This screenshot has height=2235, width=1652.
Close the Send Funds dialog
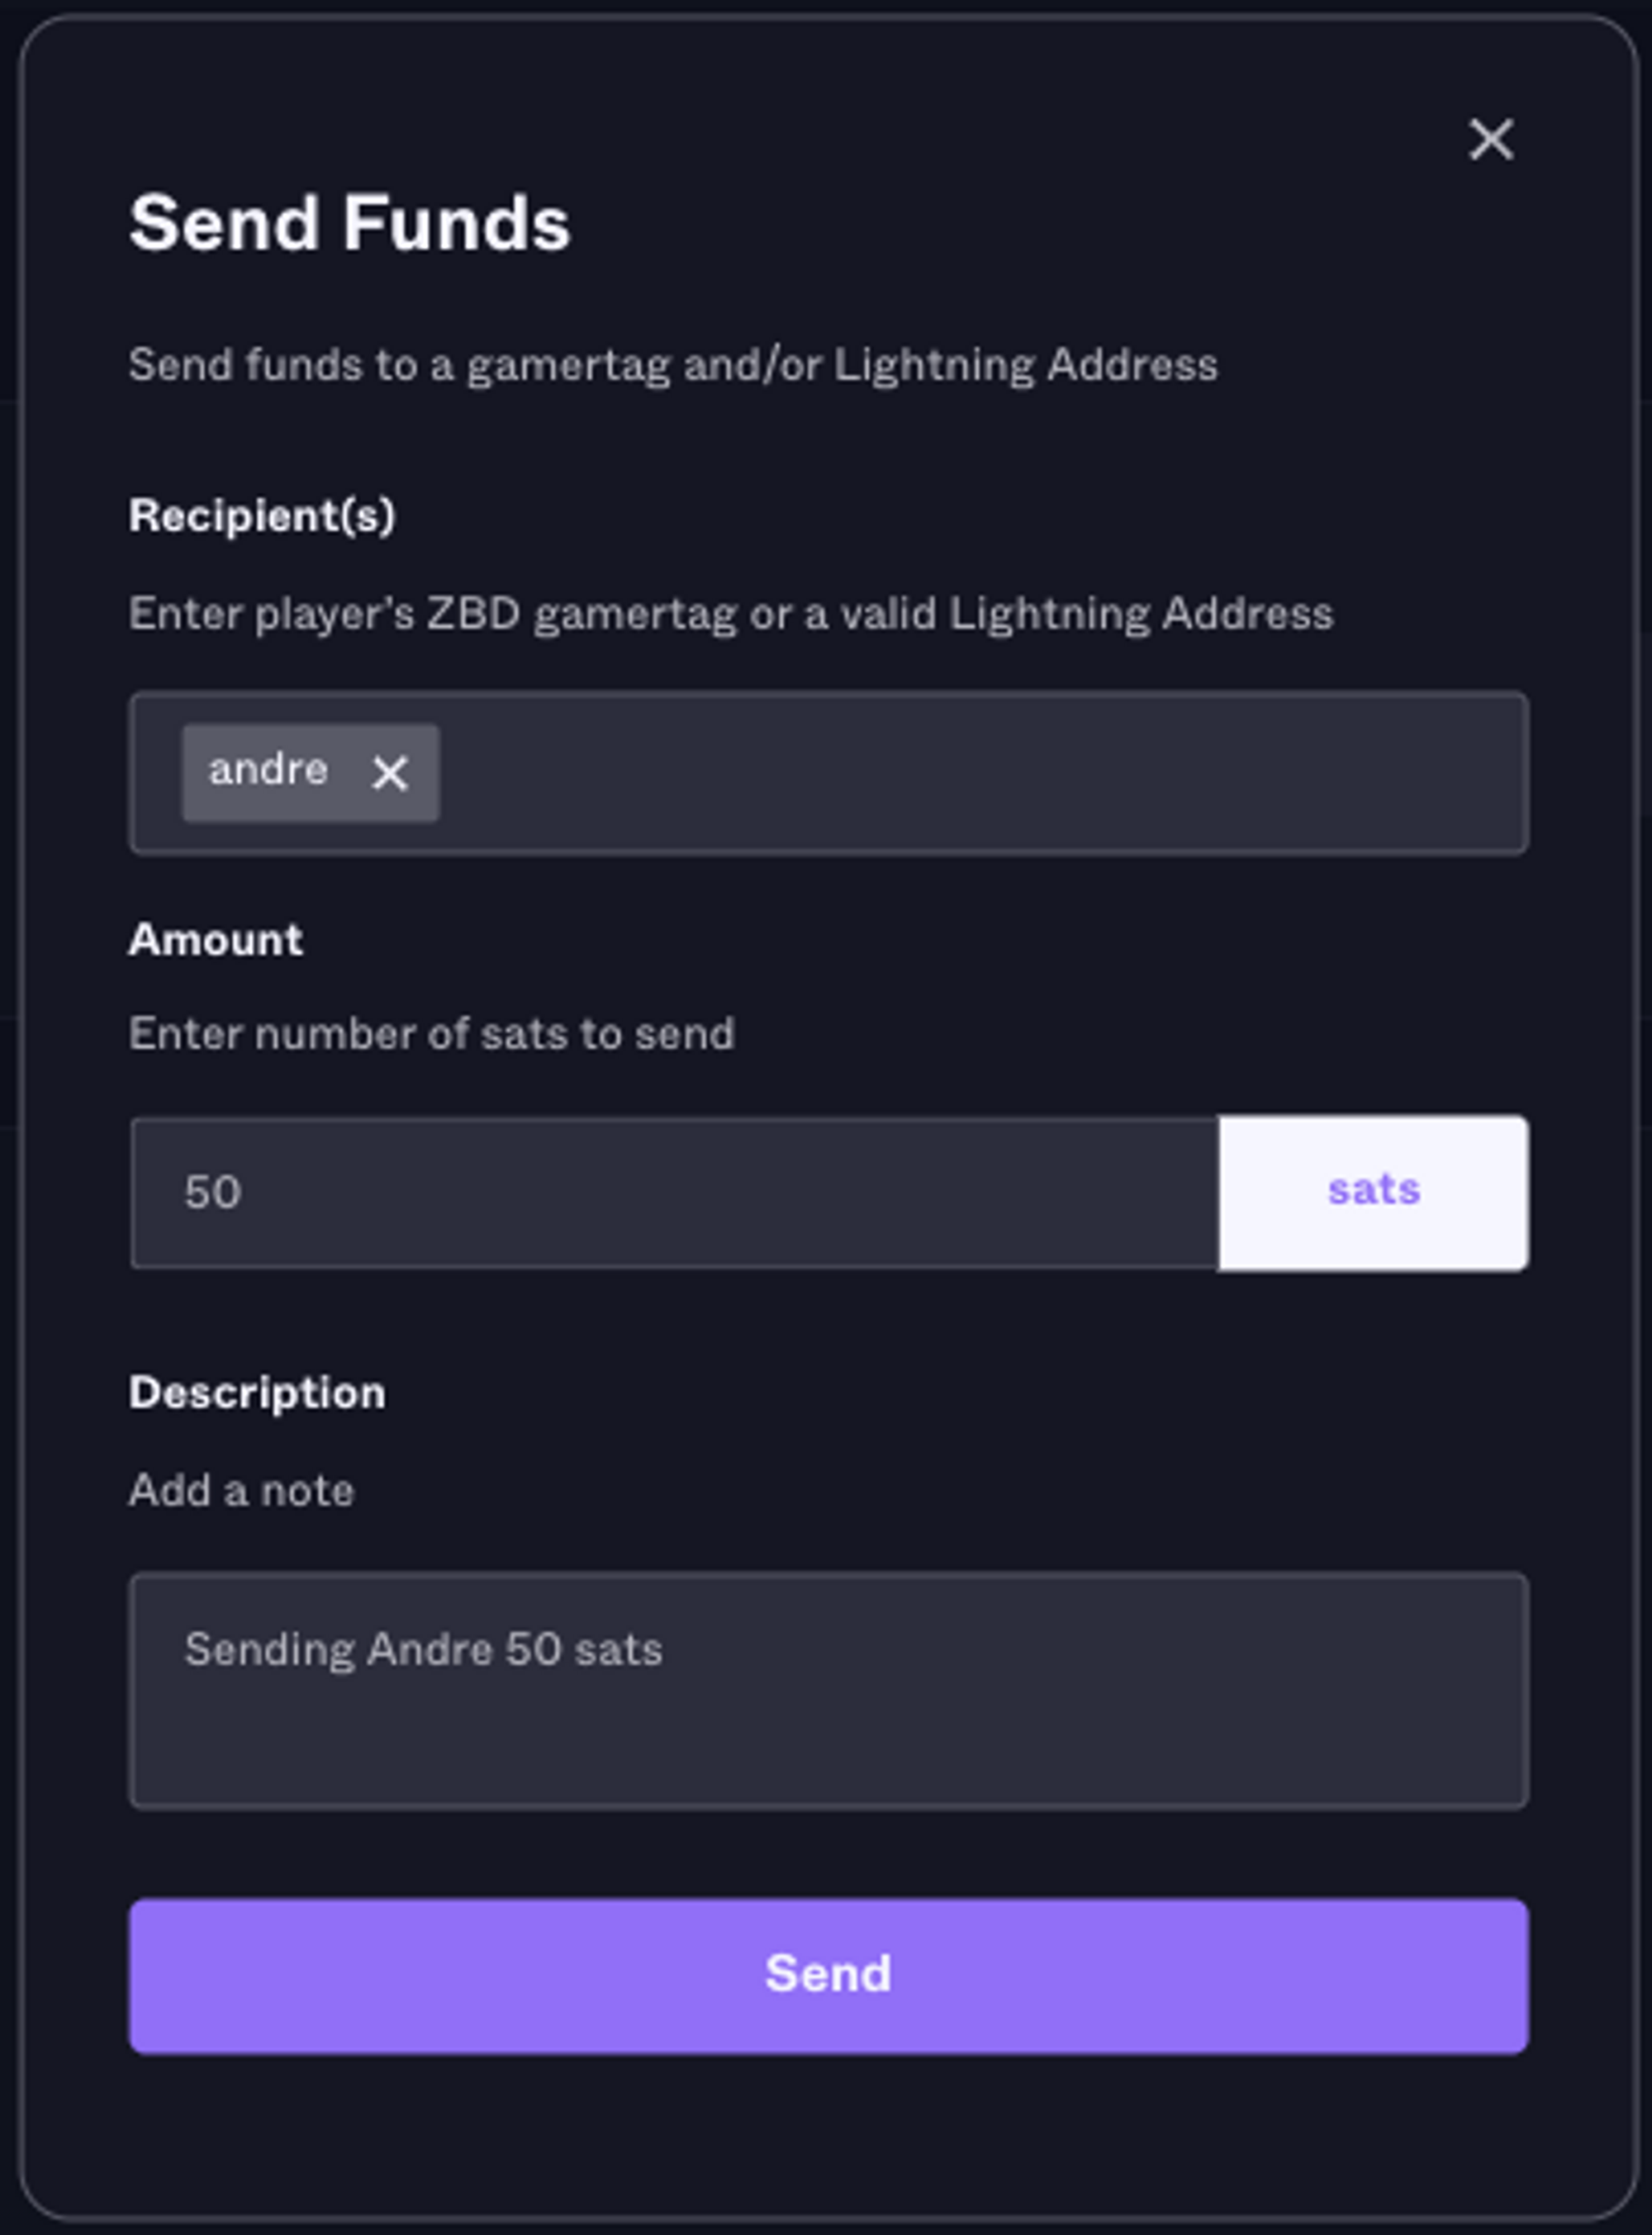[1490, 139]
